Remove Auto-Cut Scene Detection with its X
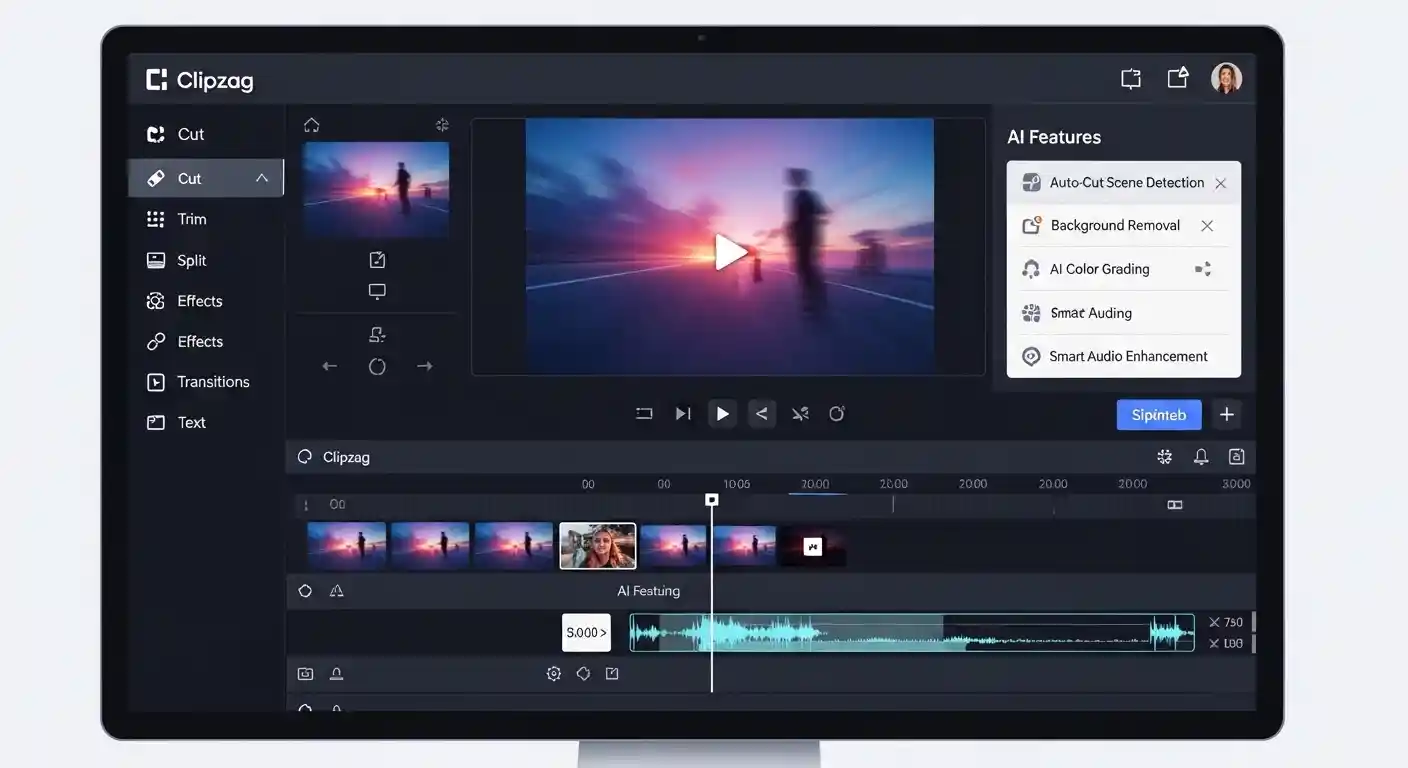Screen dimensions: 1408x768 pyautogui.click(x=1220, y=183)
